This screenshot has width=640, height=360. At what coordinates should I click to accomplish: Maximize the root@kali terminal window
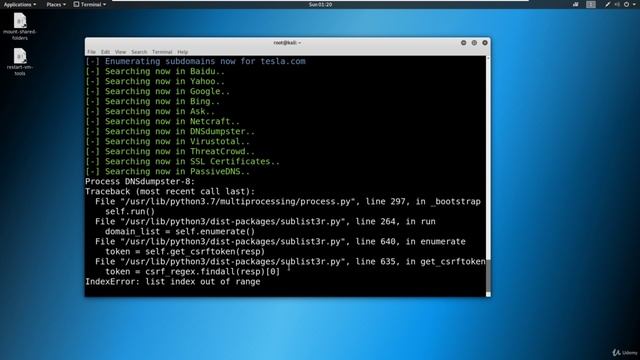pyautogui.click(x=474, y=42)
